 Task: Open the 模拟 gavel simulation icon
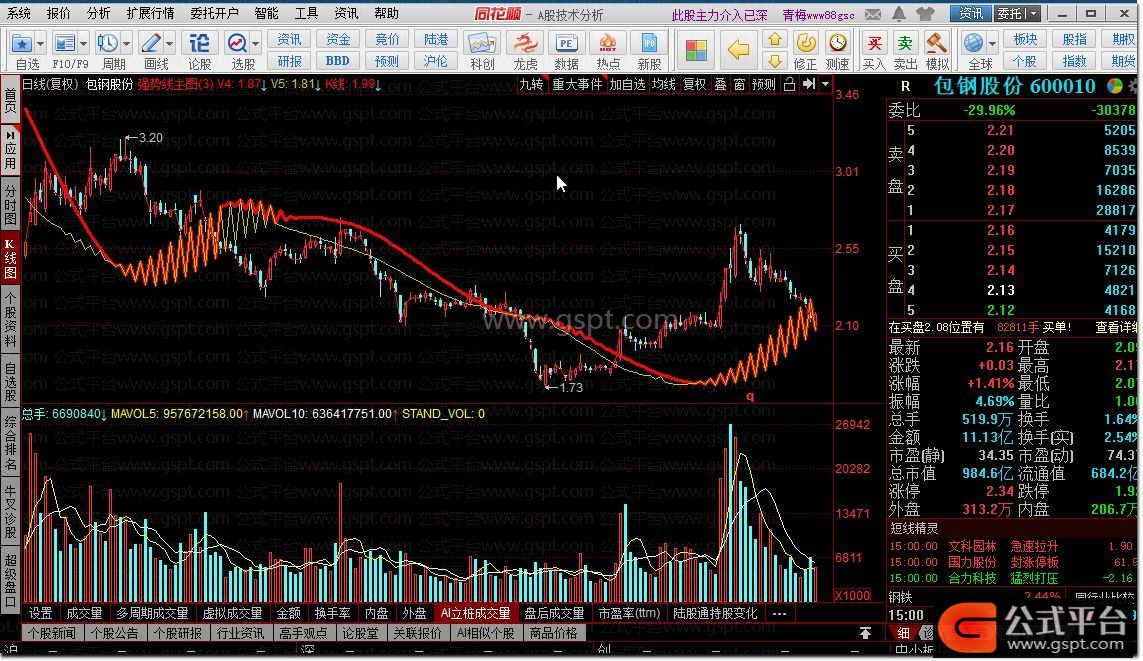[x=937, y=43]
